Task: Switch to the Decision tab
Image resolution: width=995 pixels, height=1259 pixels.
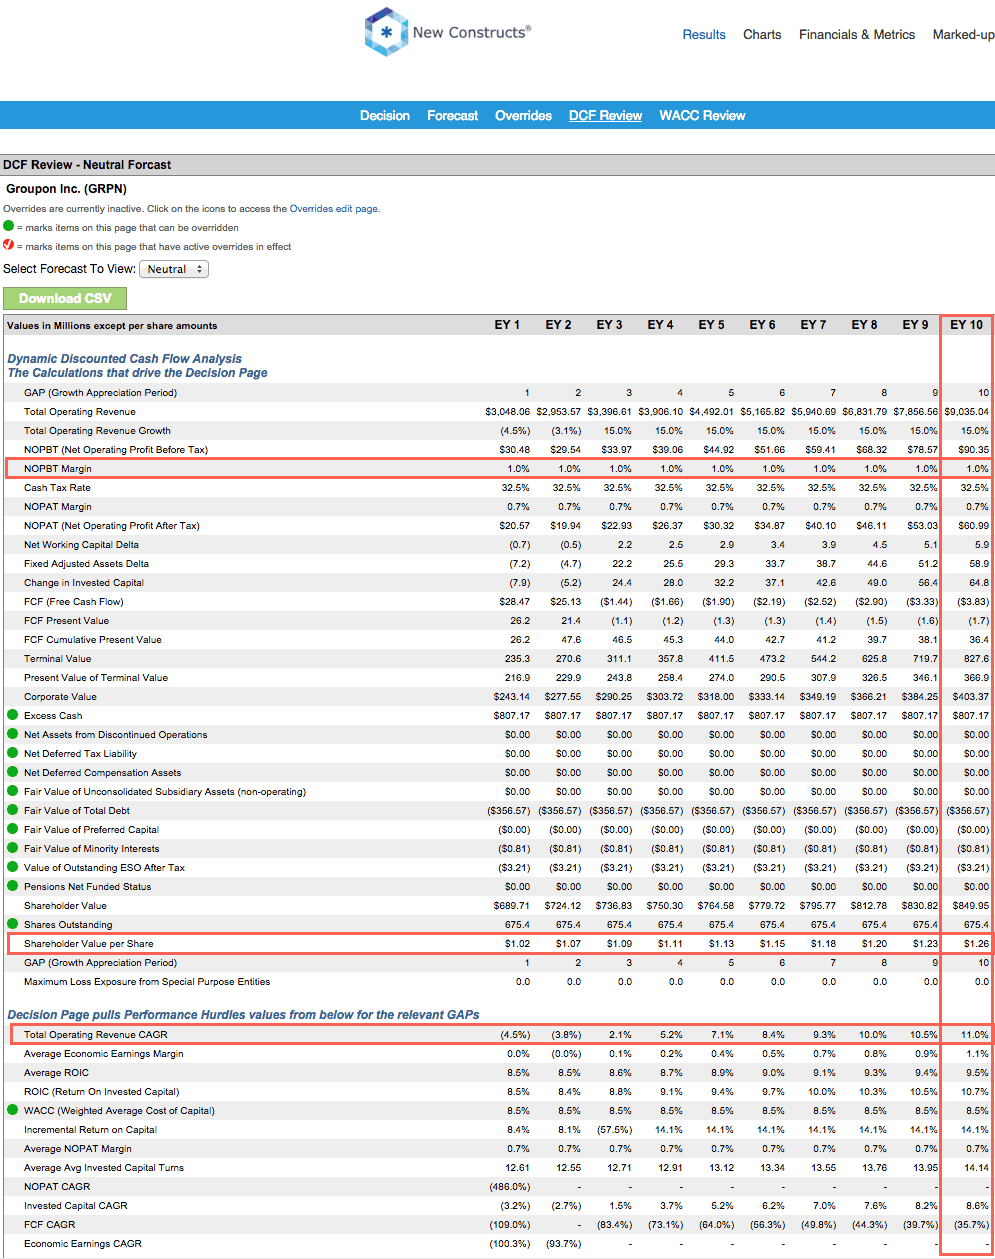Action: (385, 115)
